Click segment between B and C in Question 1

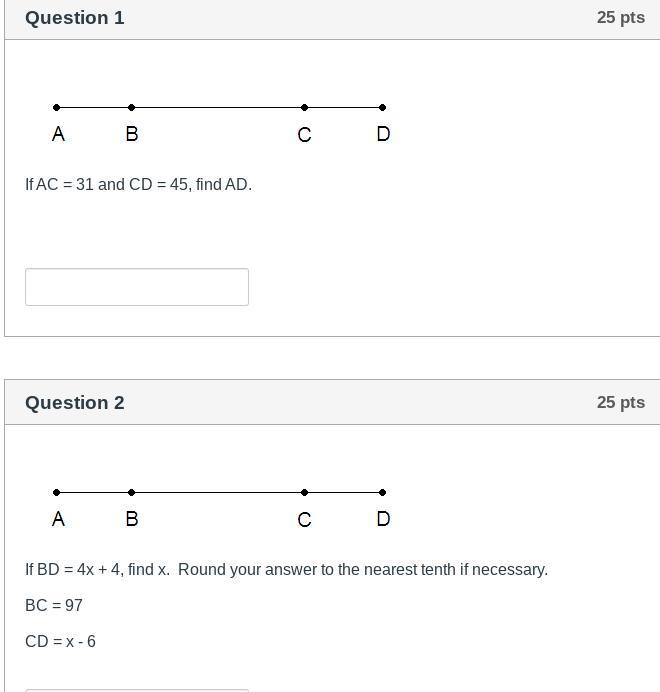pos(218,107)
